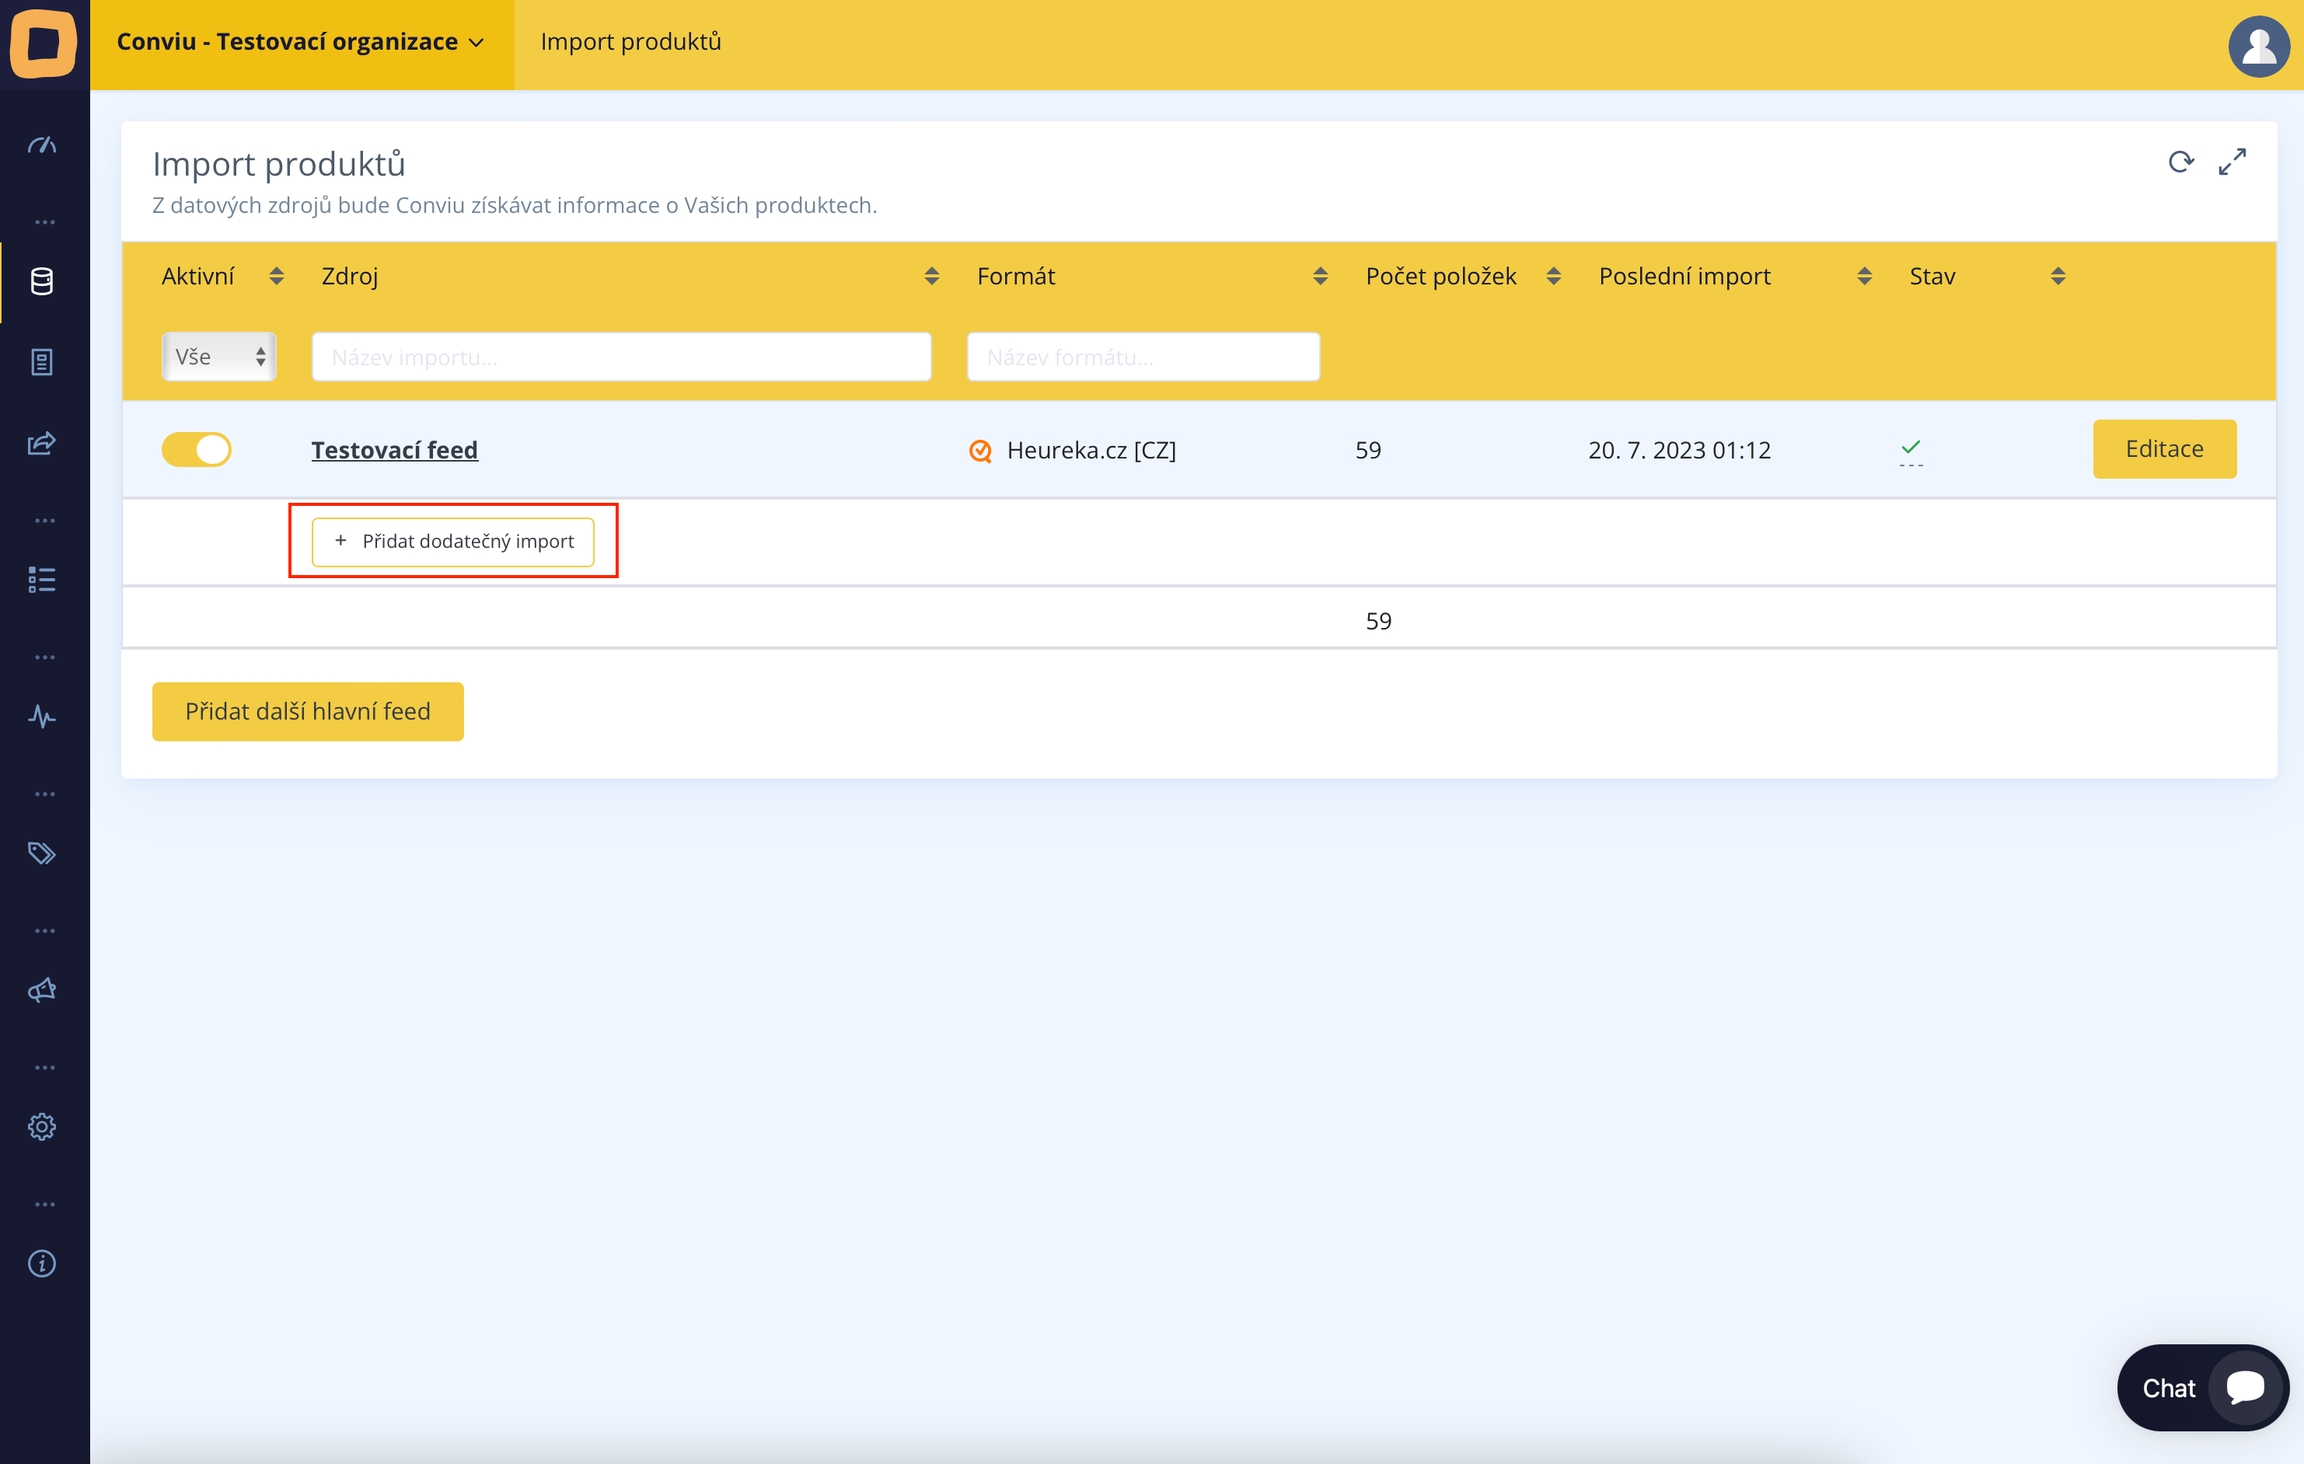Open settings gear icon in sidebar
This screenshot has width=2304, height=1464.
point(42,1127)
